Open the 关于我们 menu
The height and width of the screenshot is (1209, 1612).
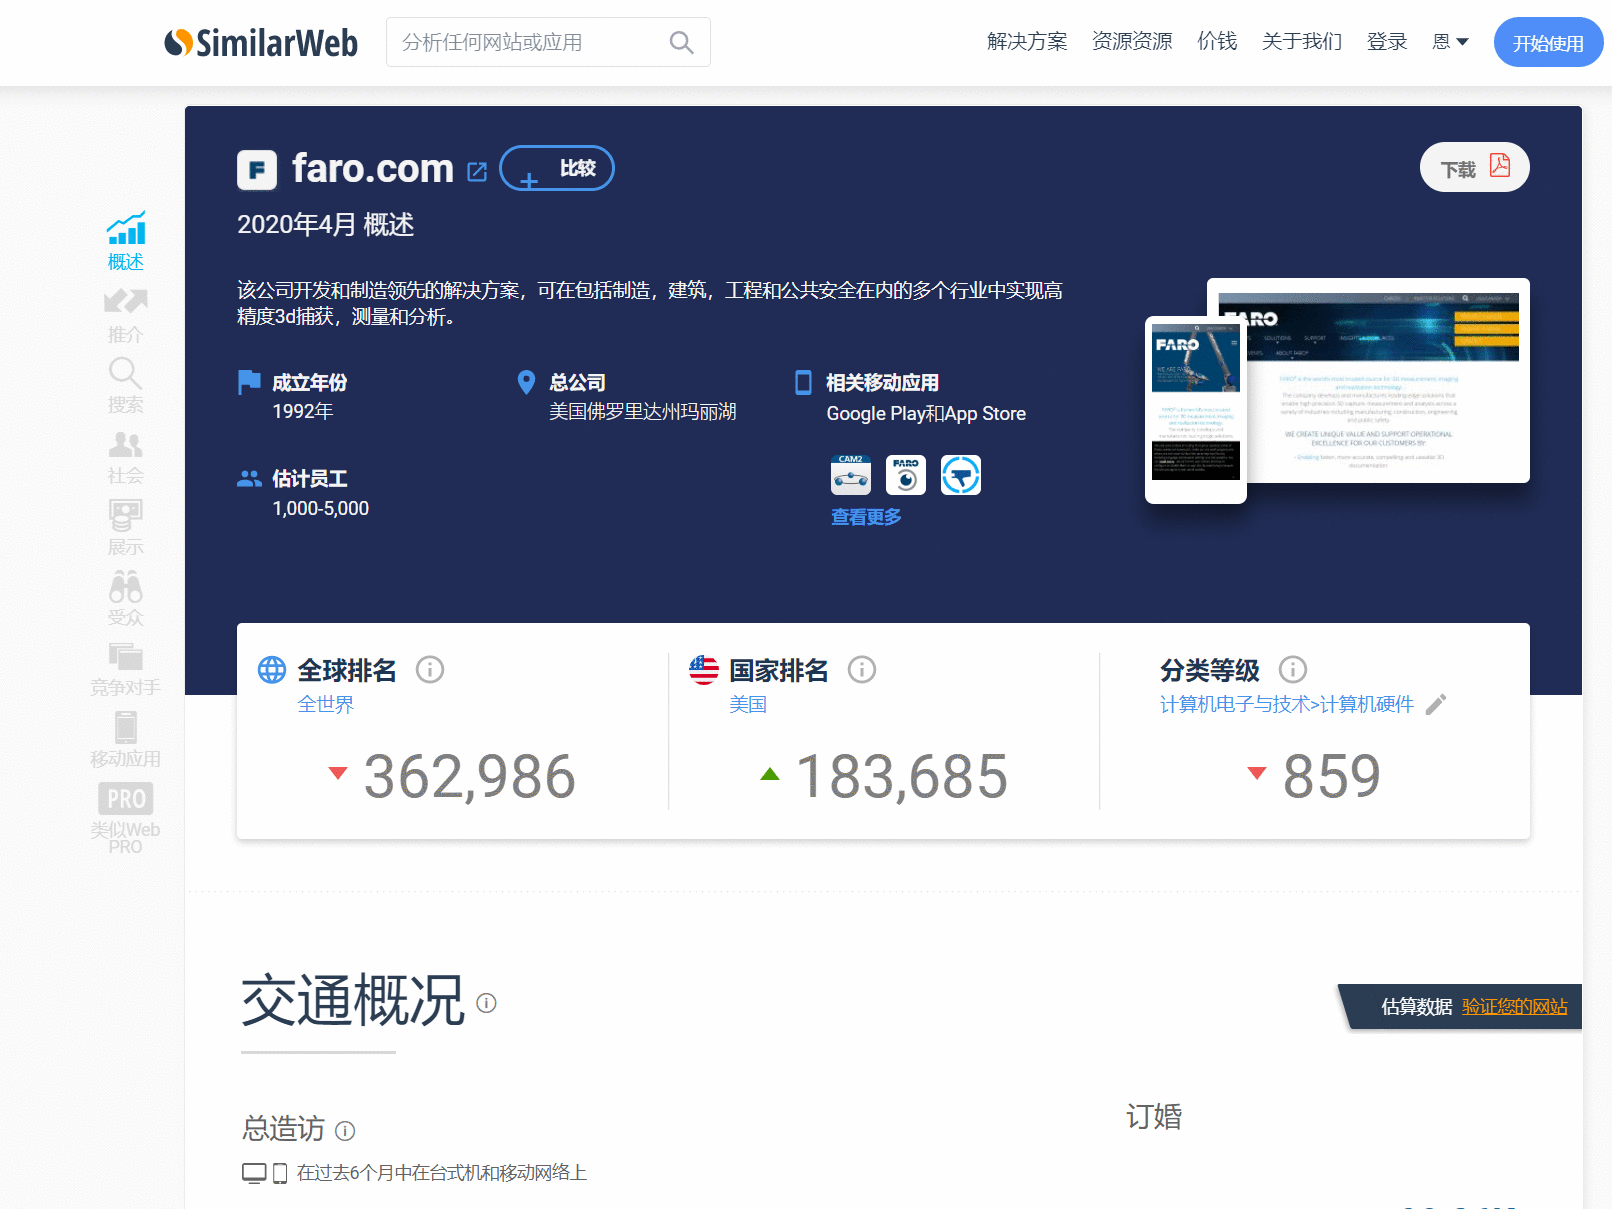point(1302,41)
